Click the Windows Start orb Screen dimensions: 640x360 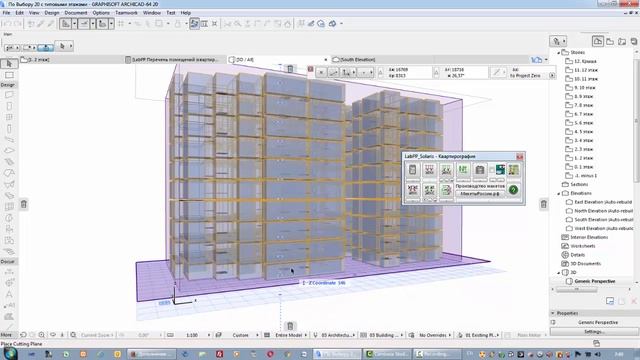tap(10, 353)
